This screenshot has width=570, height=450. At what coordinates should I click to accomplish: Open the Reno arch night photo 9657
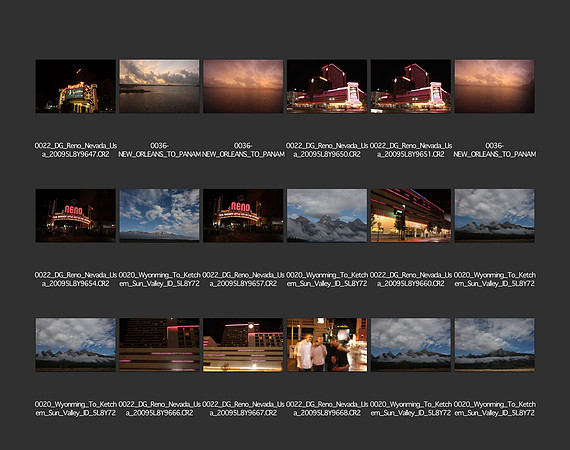click(x=243, y=216)
